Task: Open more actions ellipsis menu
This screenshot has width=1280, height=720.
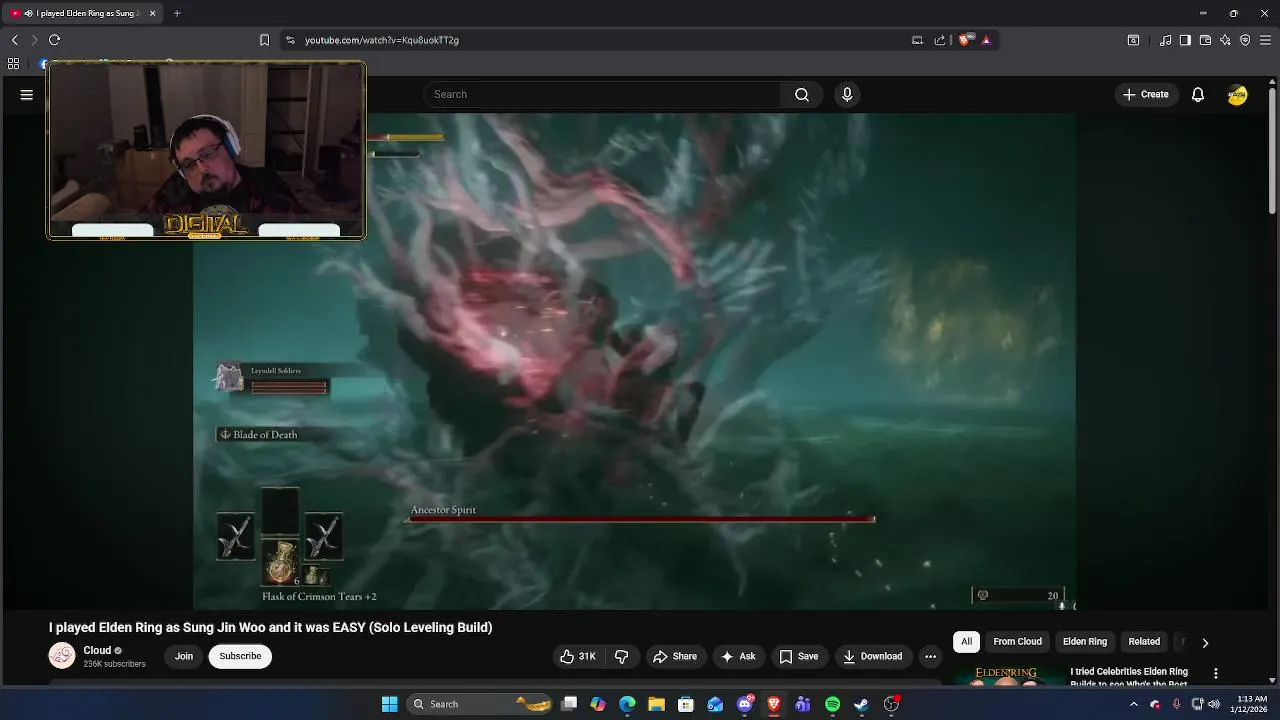Action: [930, 656]
